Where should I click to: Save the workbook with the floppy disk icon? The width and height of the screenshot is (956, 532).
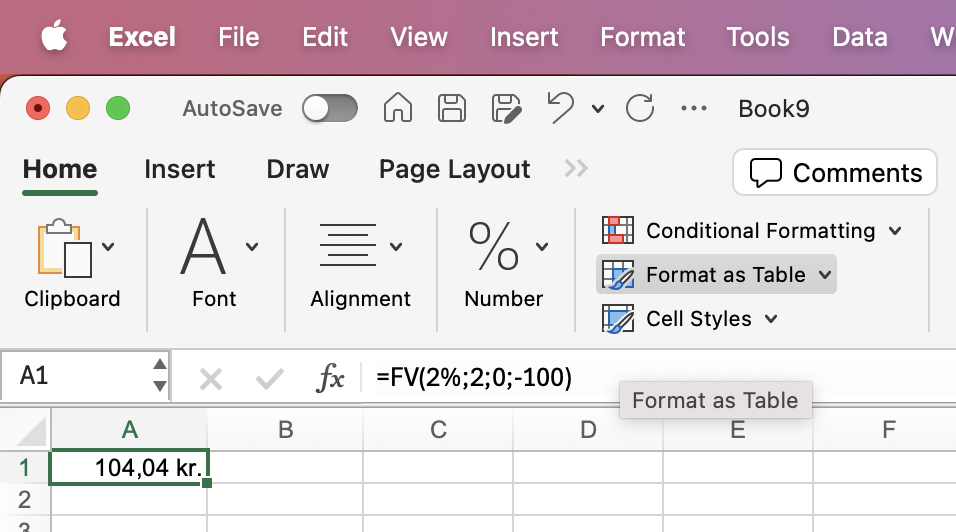point(452,108)
